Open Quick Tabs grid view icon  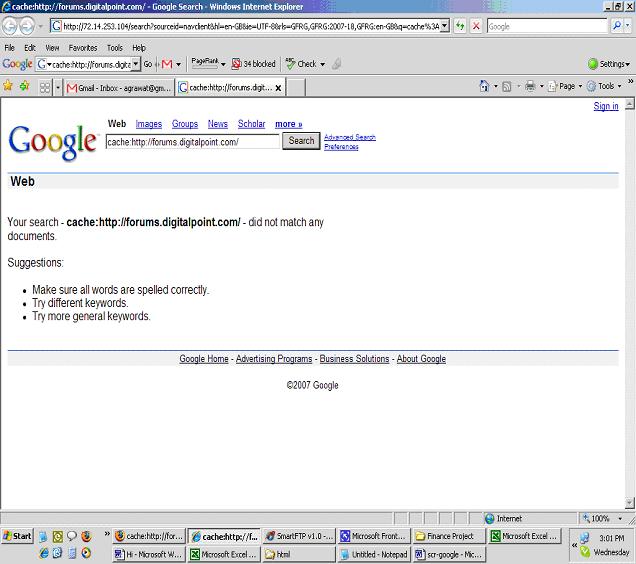pos(45,88)
